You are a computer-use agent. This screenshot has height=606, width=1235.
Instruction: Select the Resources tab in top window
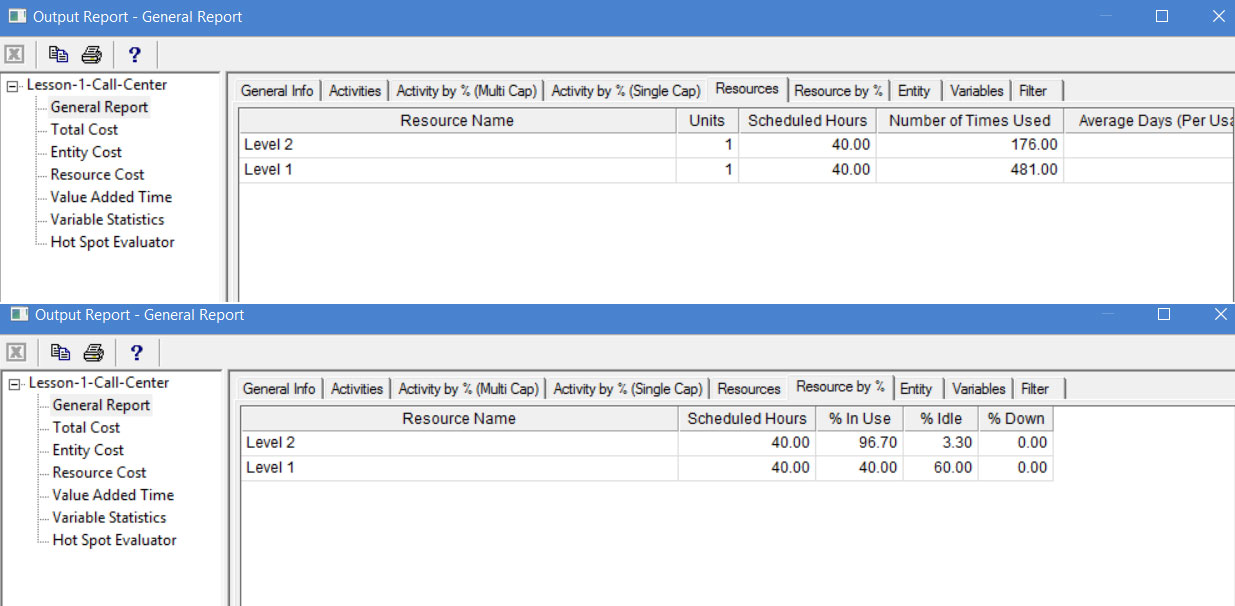click(747, 89)
